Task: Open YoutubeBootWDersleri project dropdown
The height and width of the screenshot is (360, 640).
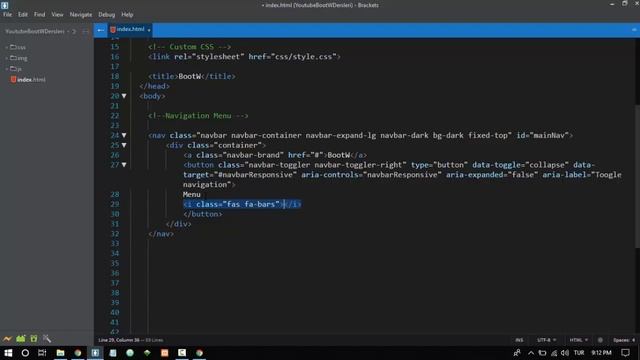Action: point(37,31)
